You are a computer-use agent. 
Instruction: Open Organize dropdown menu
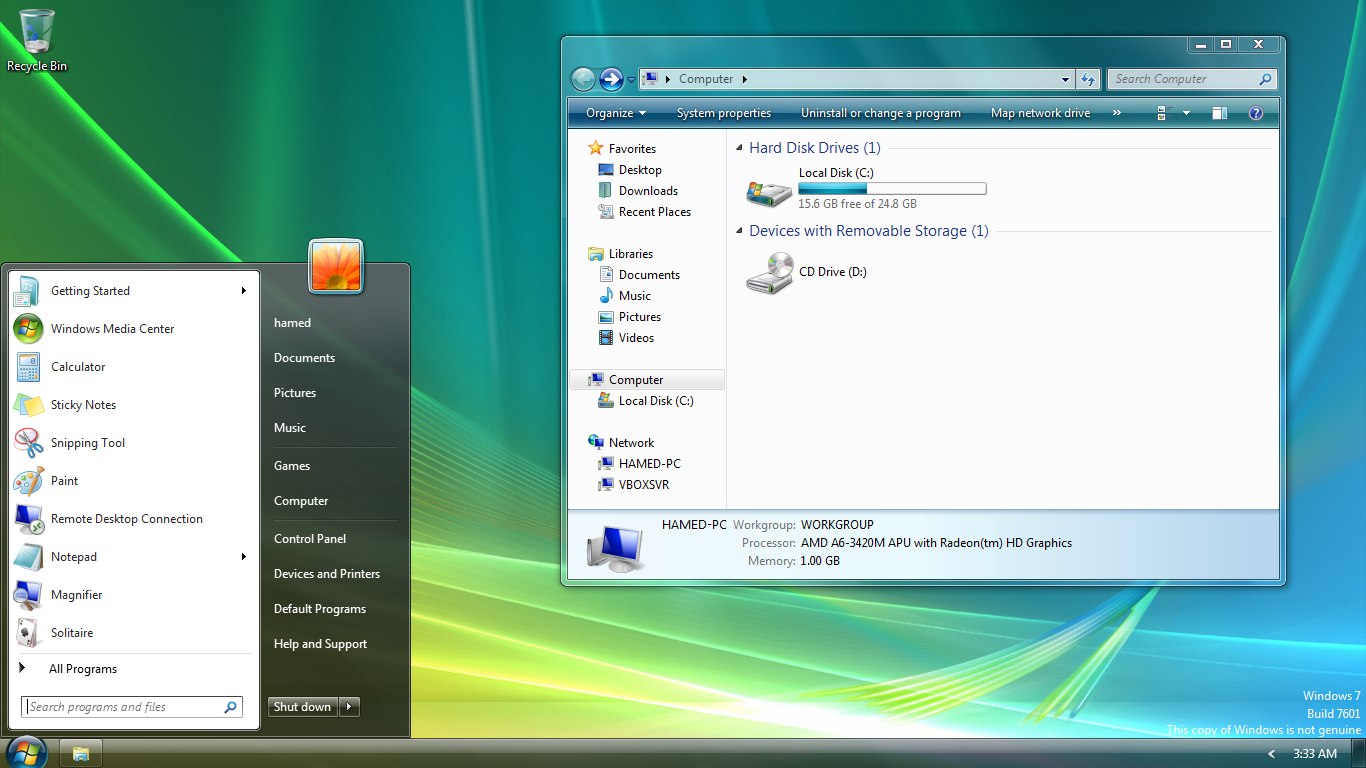click(x=616, y=113)
